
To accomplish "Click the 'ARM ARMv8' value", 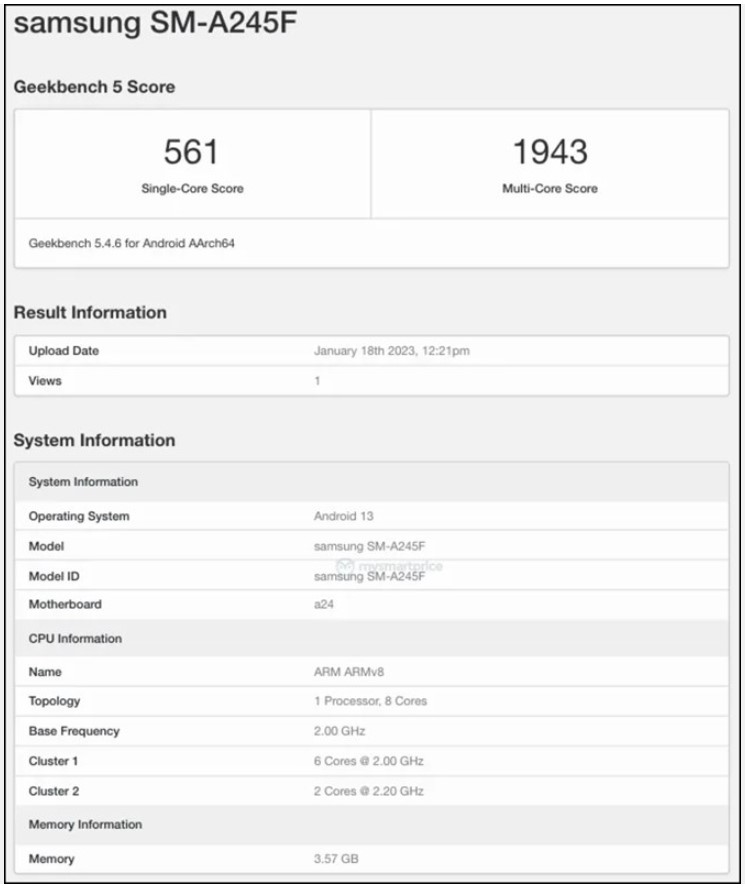I will (349, 672).
